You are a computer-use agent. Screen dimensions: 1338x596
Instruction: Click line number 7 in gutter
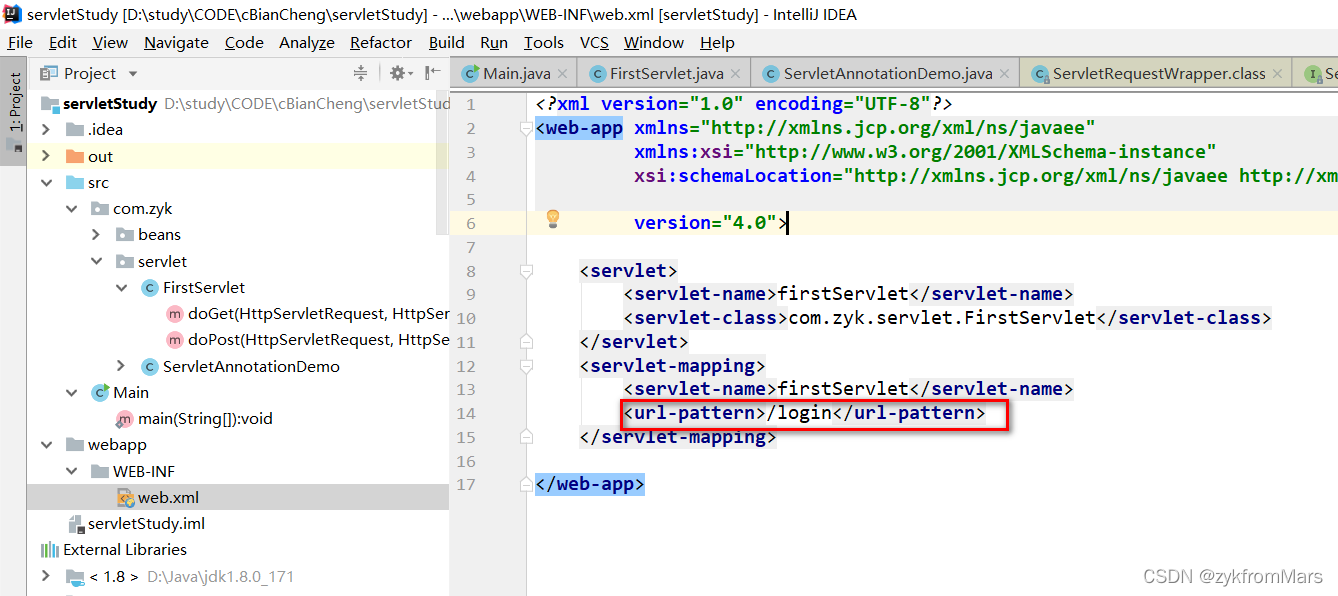(471, 247)
